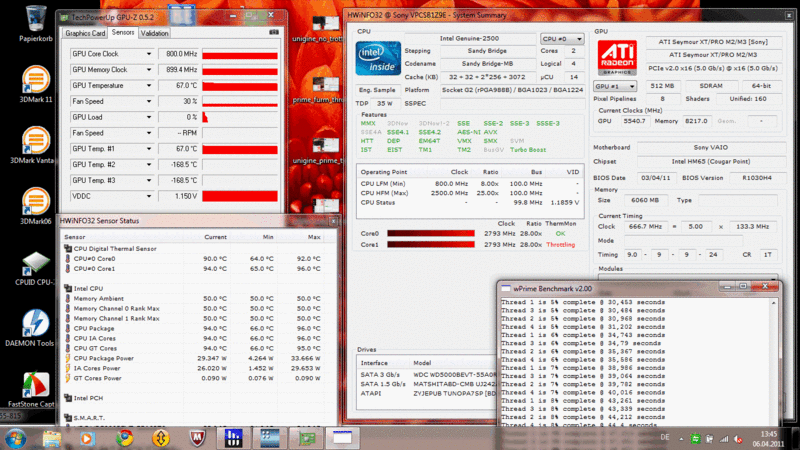This screenshot has height=450, width=800.
Task: Open the VDDC sensor dropdown
Action: coord(149,196)
